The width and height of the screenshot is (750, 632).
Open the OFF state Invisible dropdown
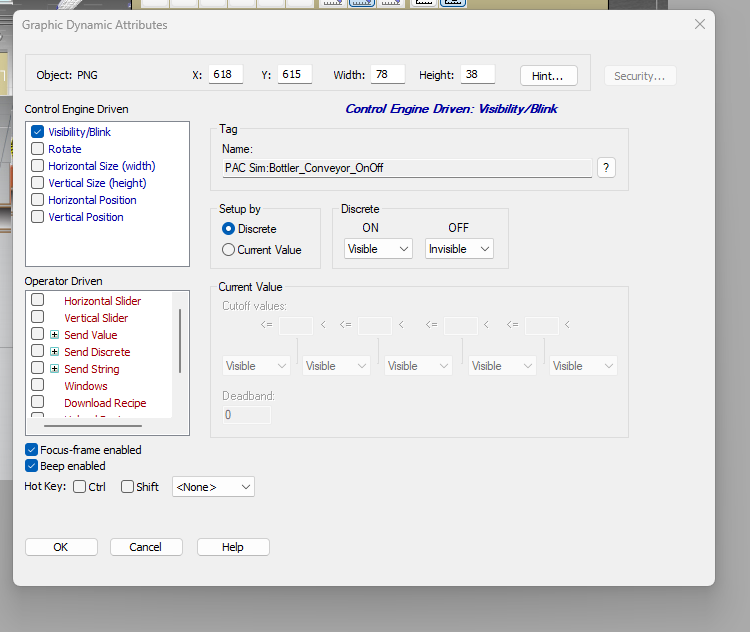click(x=459, y=249)
